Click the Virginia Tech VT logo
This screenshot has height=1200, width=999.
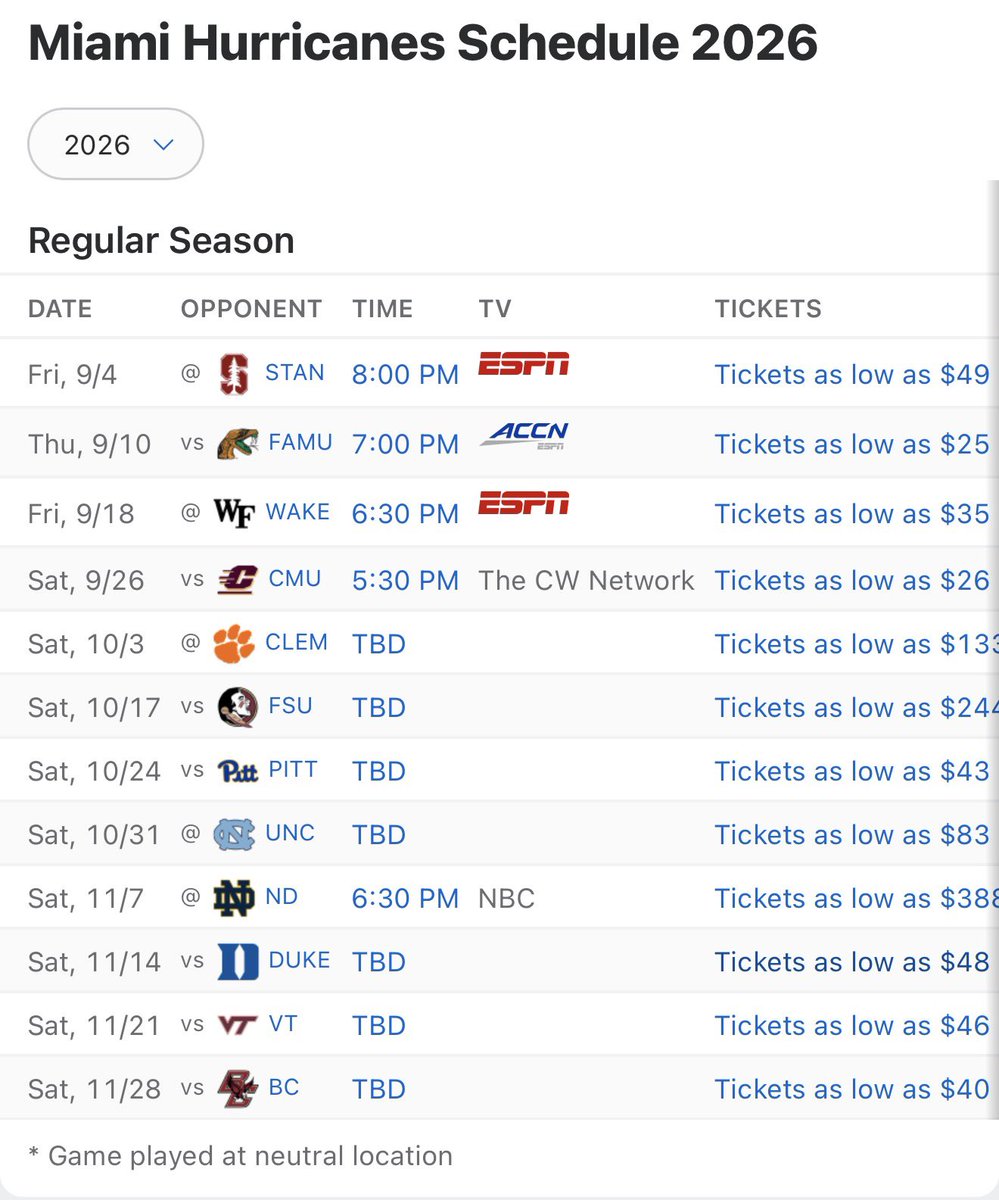(237, 1025)
